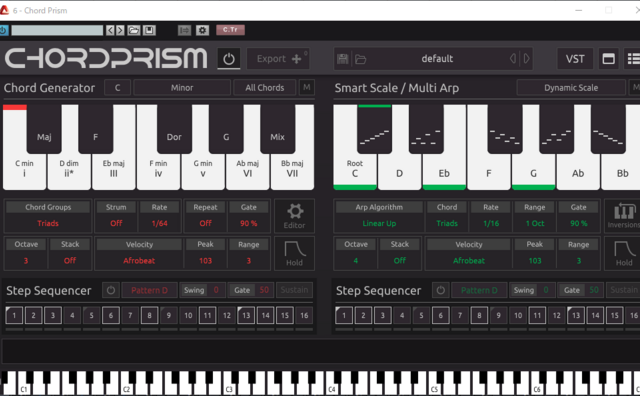The image size is (640, 396).
Task: Select the left Pattern D menu
Action: (149, 290)
